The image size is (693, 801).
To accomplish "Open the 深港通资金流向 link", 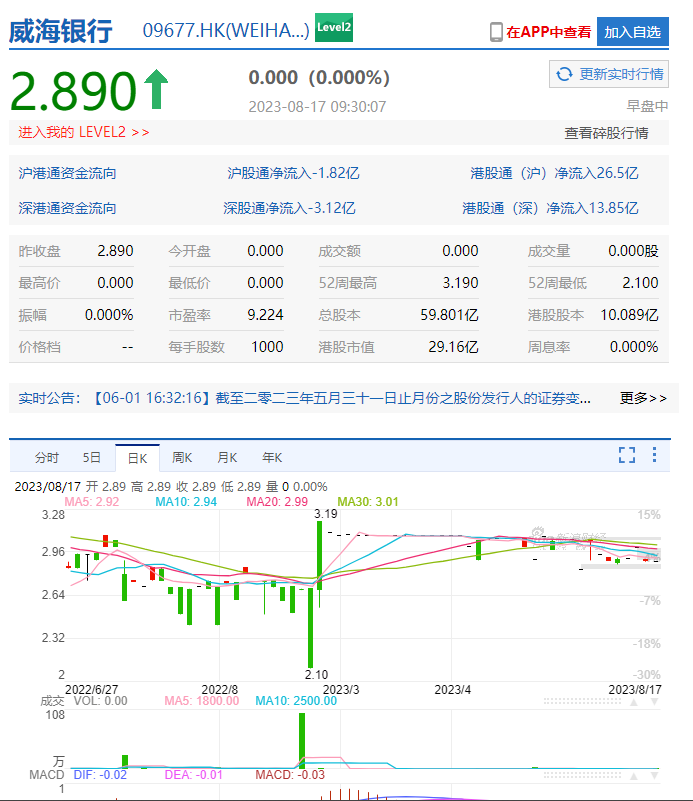I will tap(67, 208).
